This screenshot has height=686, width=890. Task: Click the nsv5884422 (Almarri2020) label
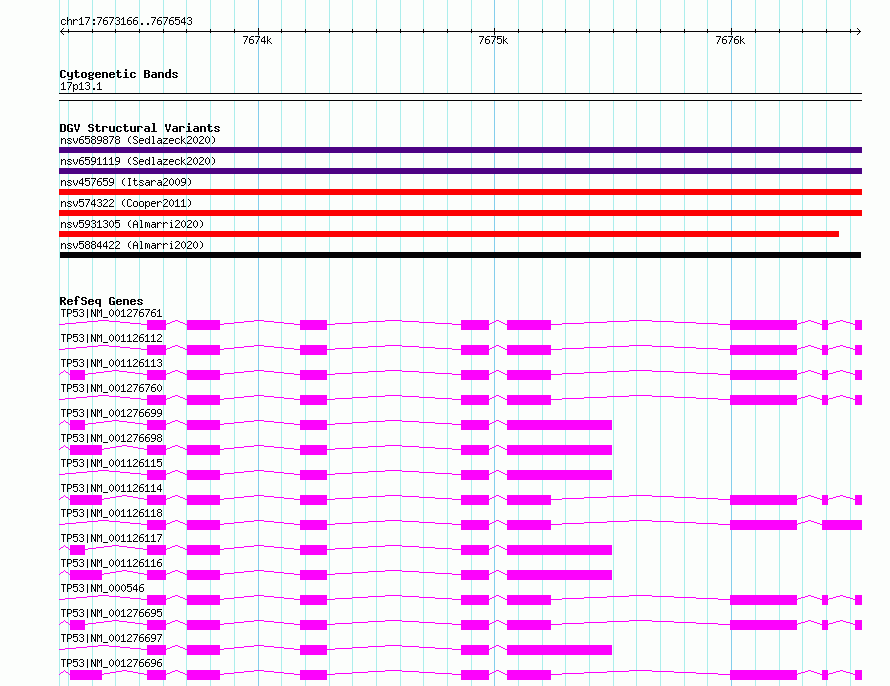(132, 245)
